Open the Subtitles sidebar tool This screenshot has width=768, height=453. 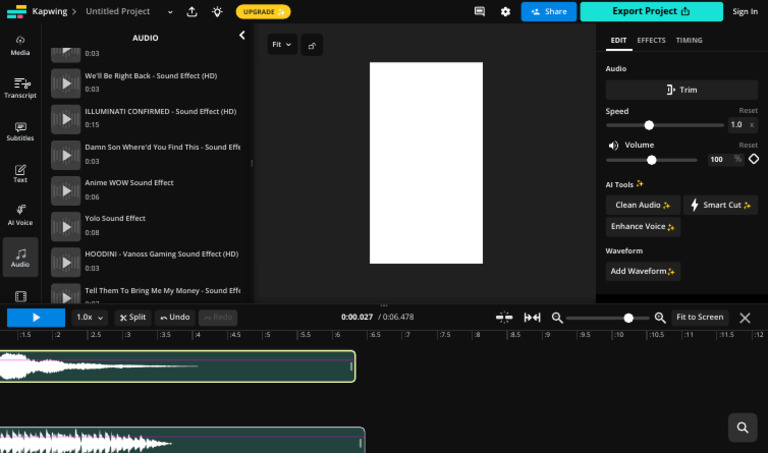click(x=20, y=130)
